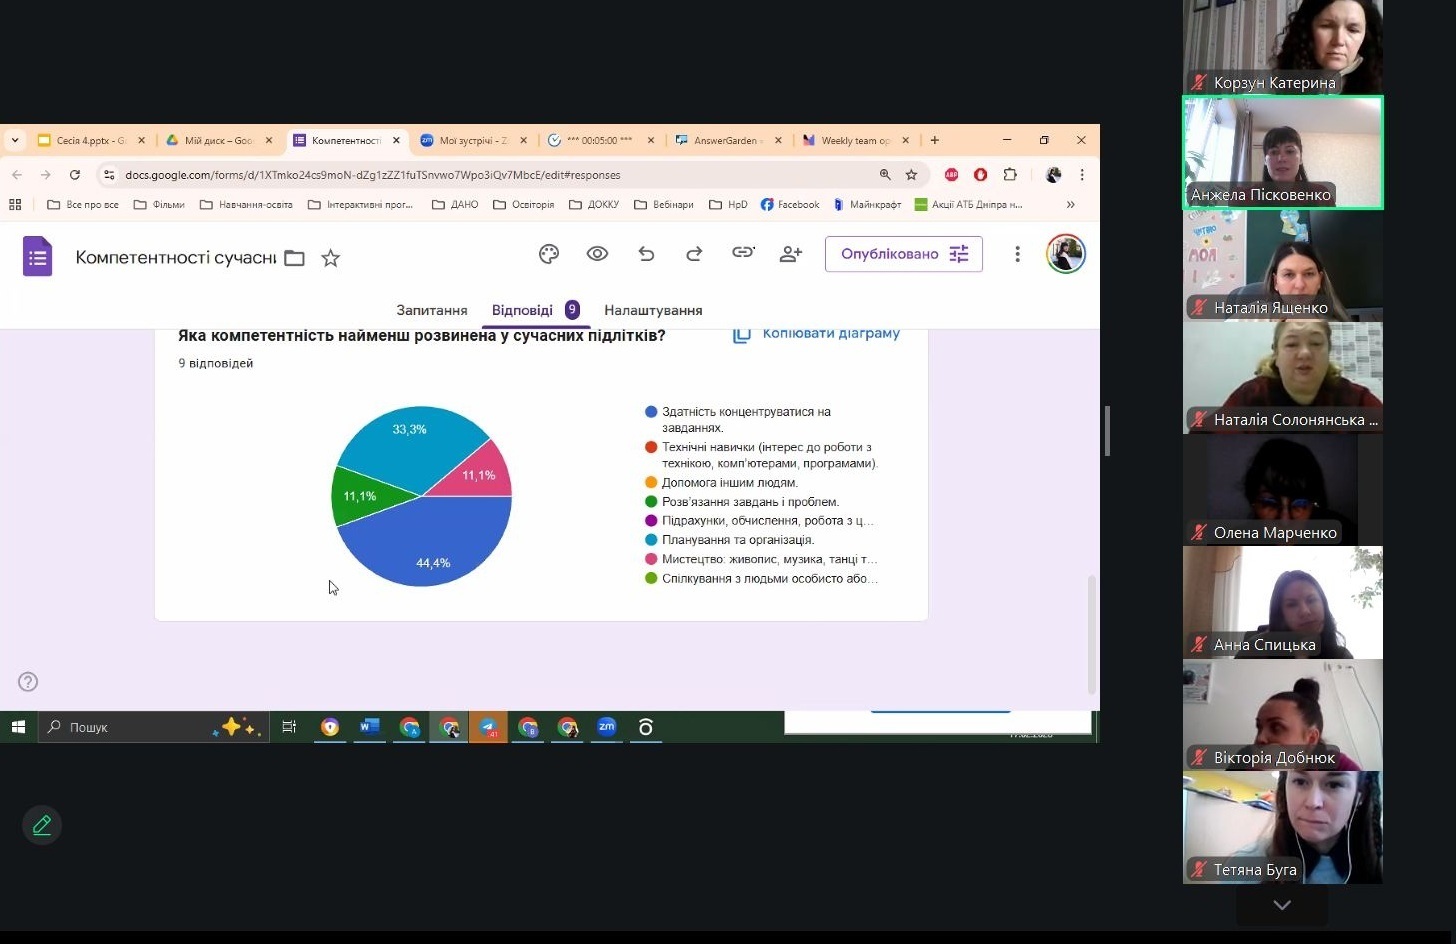Screen dimensions: 1456x944
Task: Switch to the Запитання tab
Action: point(431,310)
